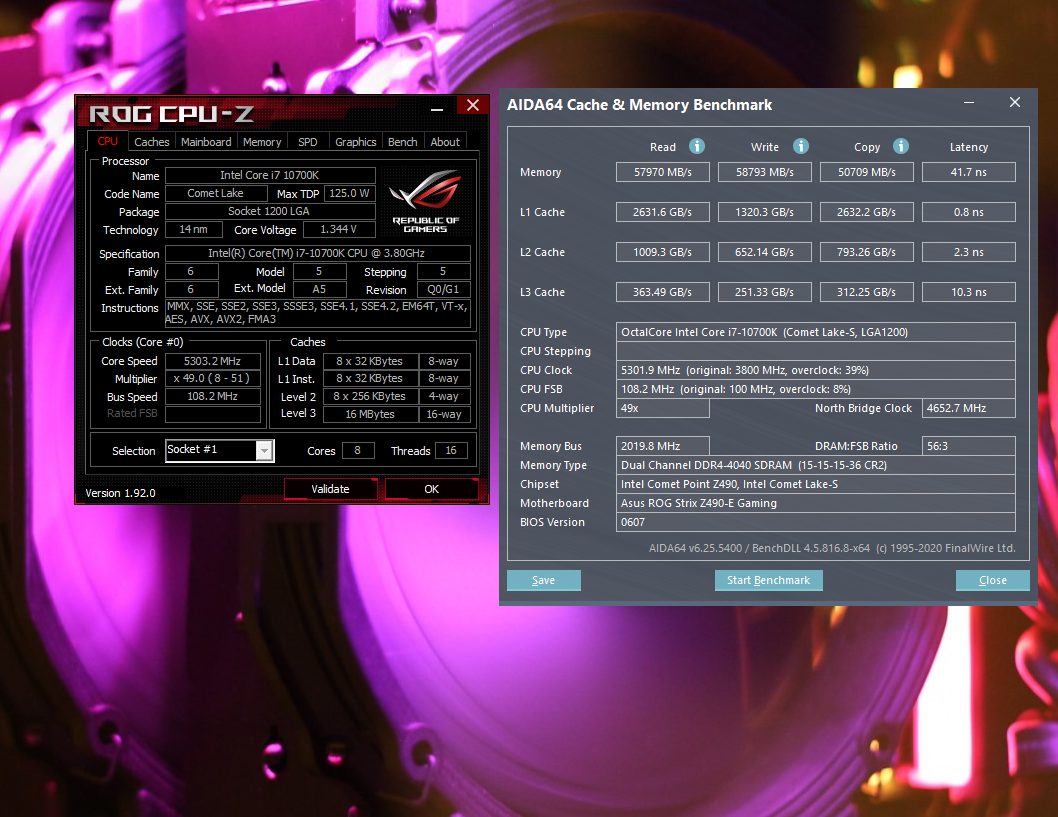This screenshot has height=817, width=1058.
Task: Click the Threads count field 16
Action: click(x=451, y=451)
